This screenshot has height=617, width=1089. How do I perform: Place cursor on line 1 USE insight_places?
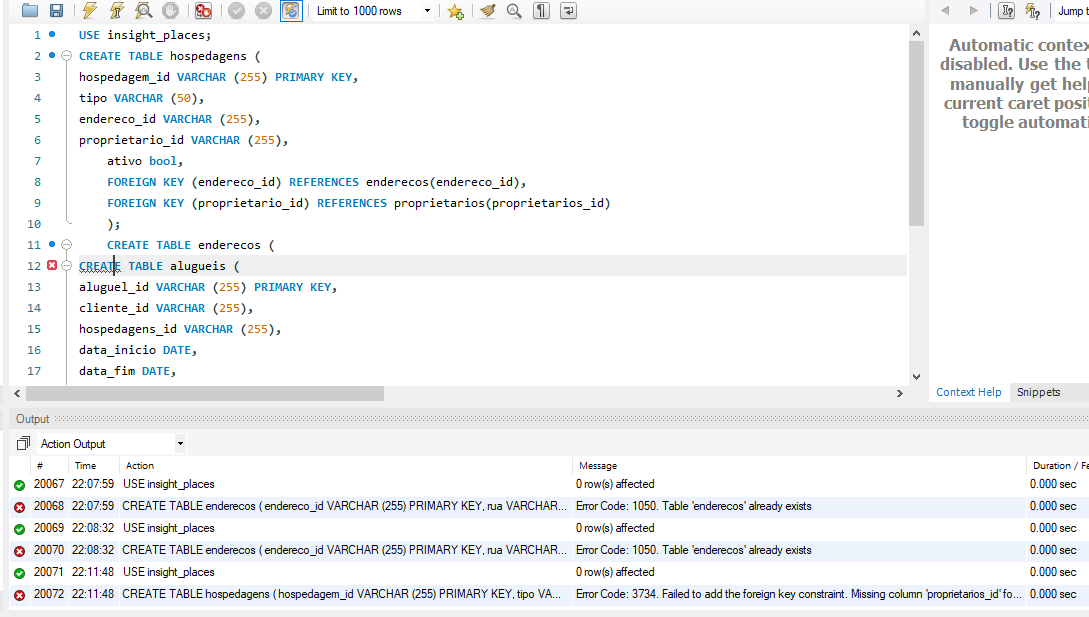click(144, 35)
